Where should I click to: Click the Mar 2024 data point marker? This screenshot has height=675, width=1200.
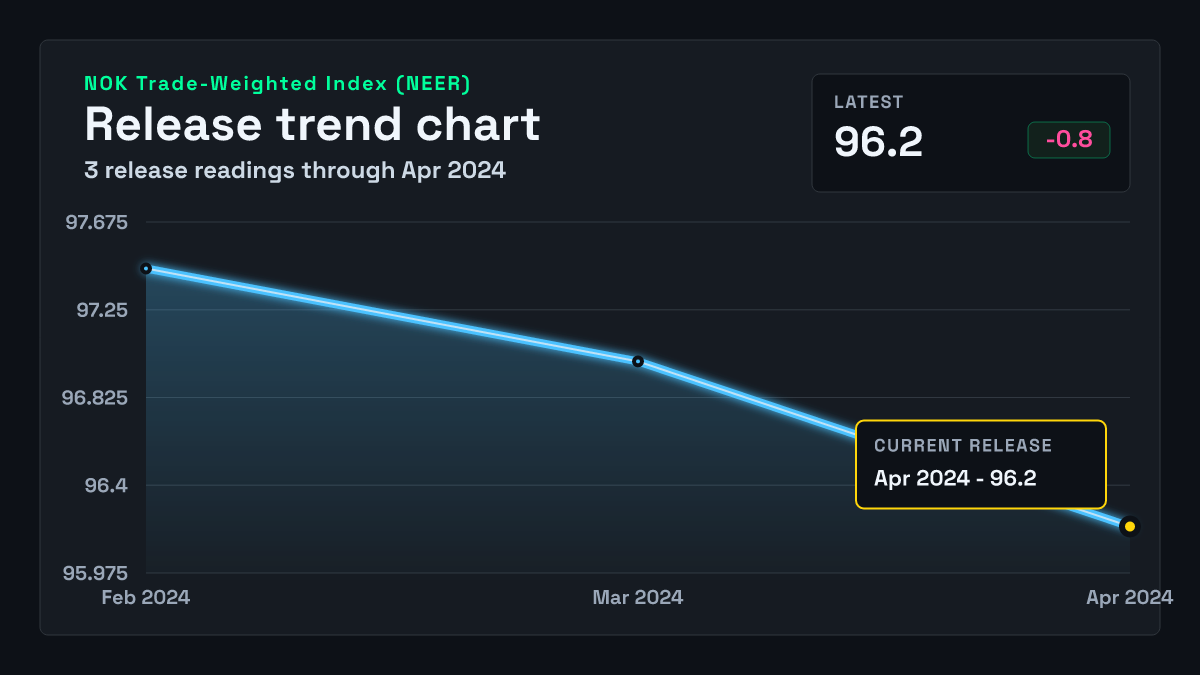(x=638, y=361)
